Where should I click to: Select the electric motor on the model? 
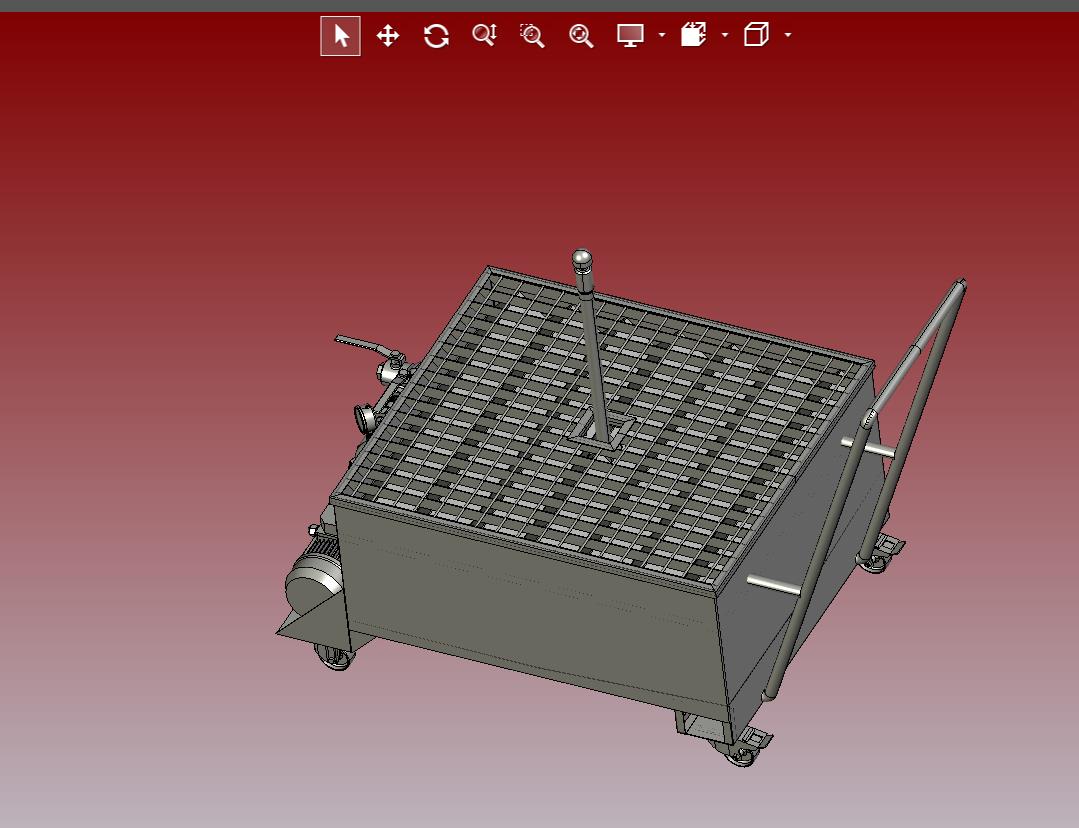click(x=313, y=577)
